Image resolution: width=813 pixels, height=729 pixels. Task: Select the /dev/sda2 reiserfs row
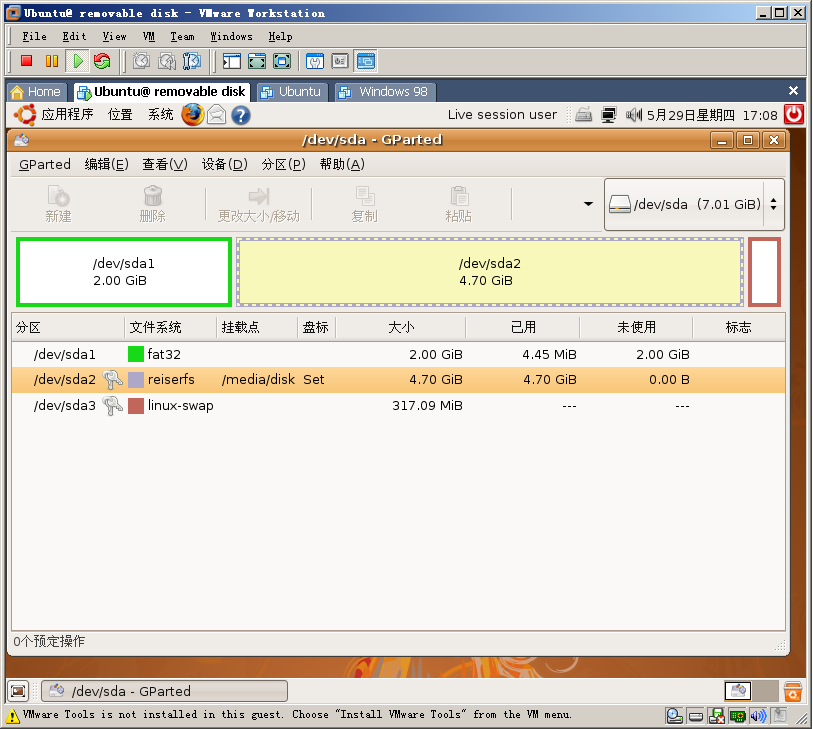tap(398, 380)
